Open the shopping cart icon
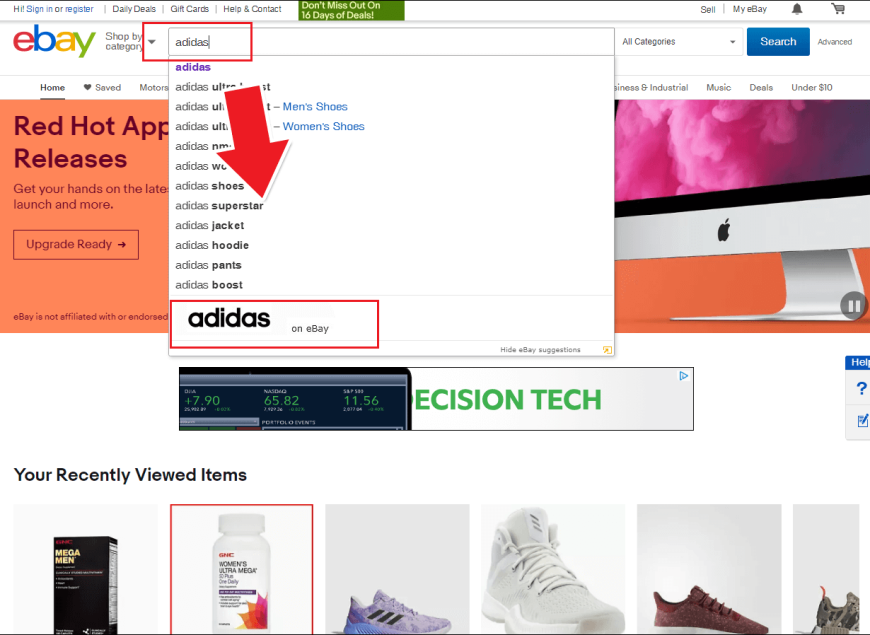 click(838, 9)
